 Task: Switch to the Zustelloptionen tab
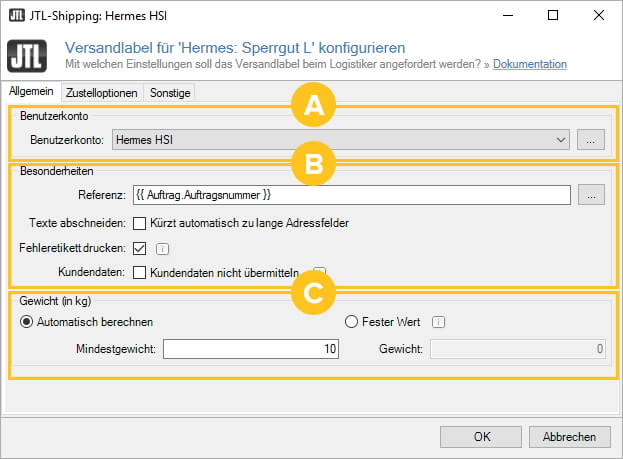point(101,93)
